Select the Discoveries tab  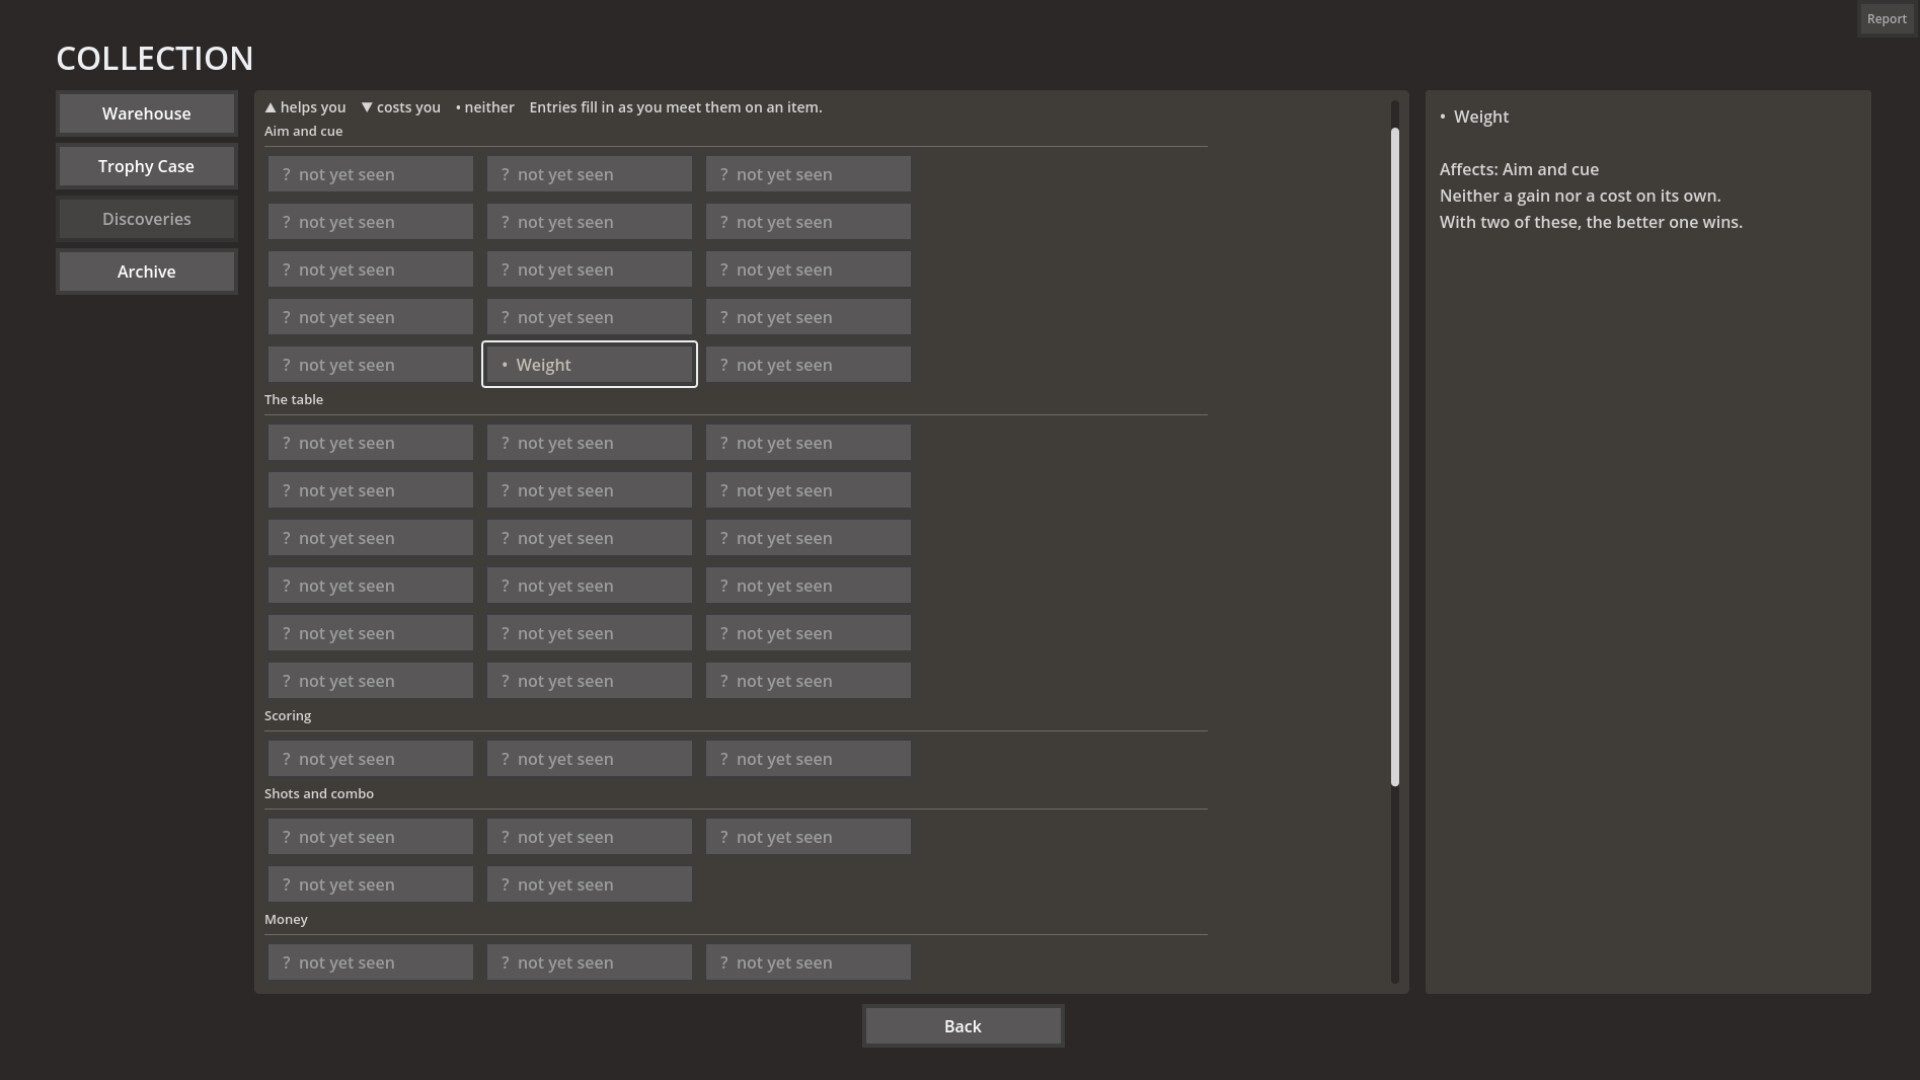tap(146, 219)
